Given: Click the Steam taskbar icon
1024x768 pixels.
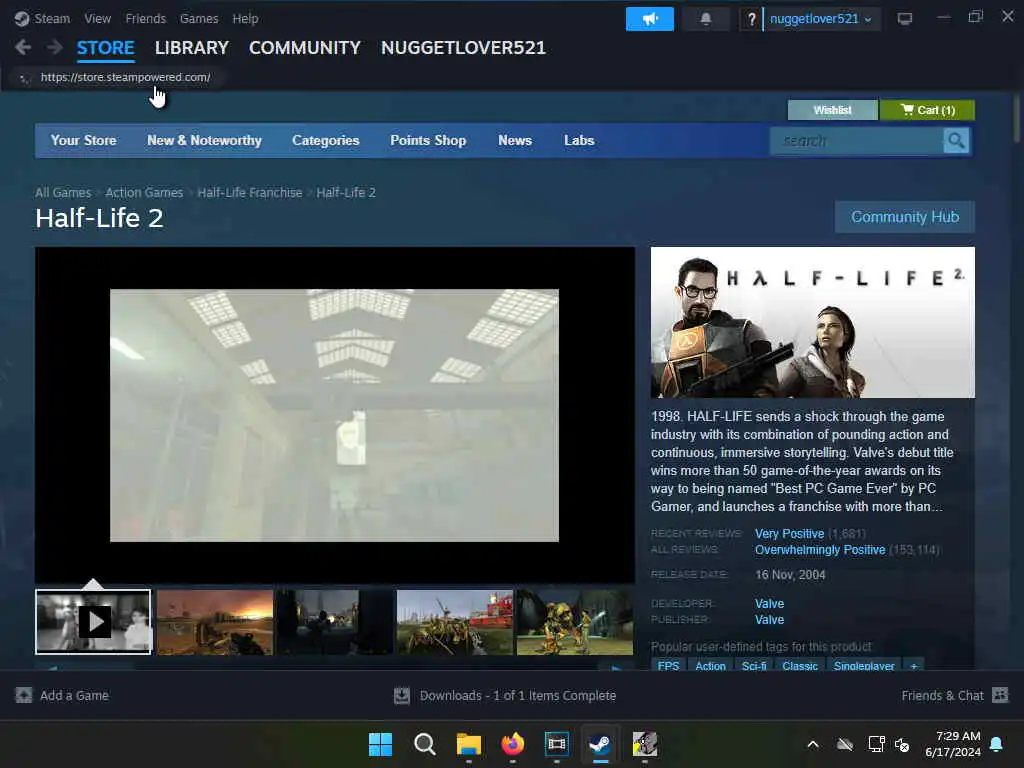Looking at the screenshot, I should [600, 744].
